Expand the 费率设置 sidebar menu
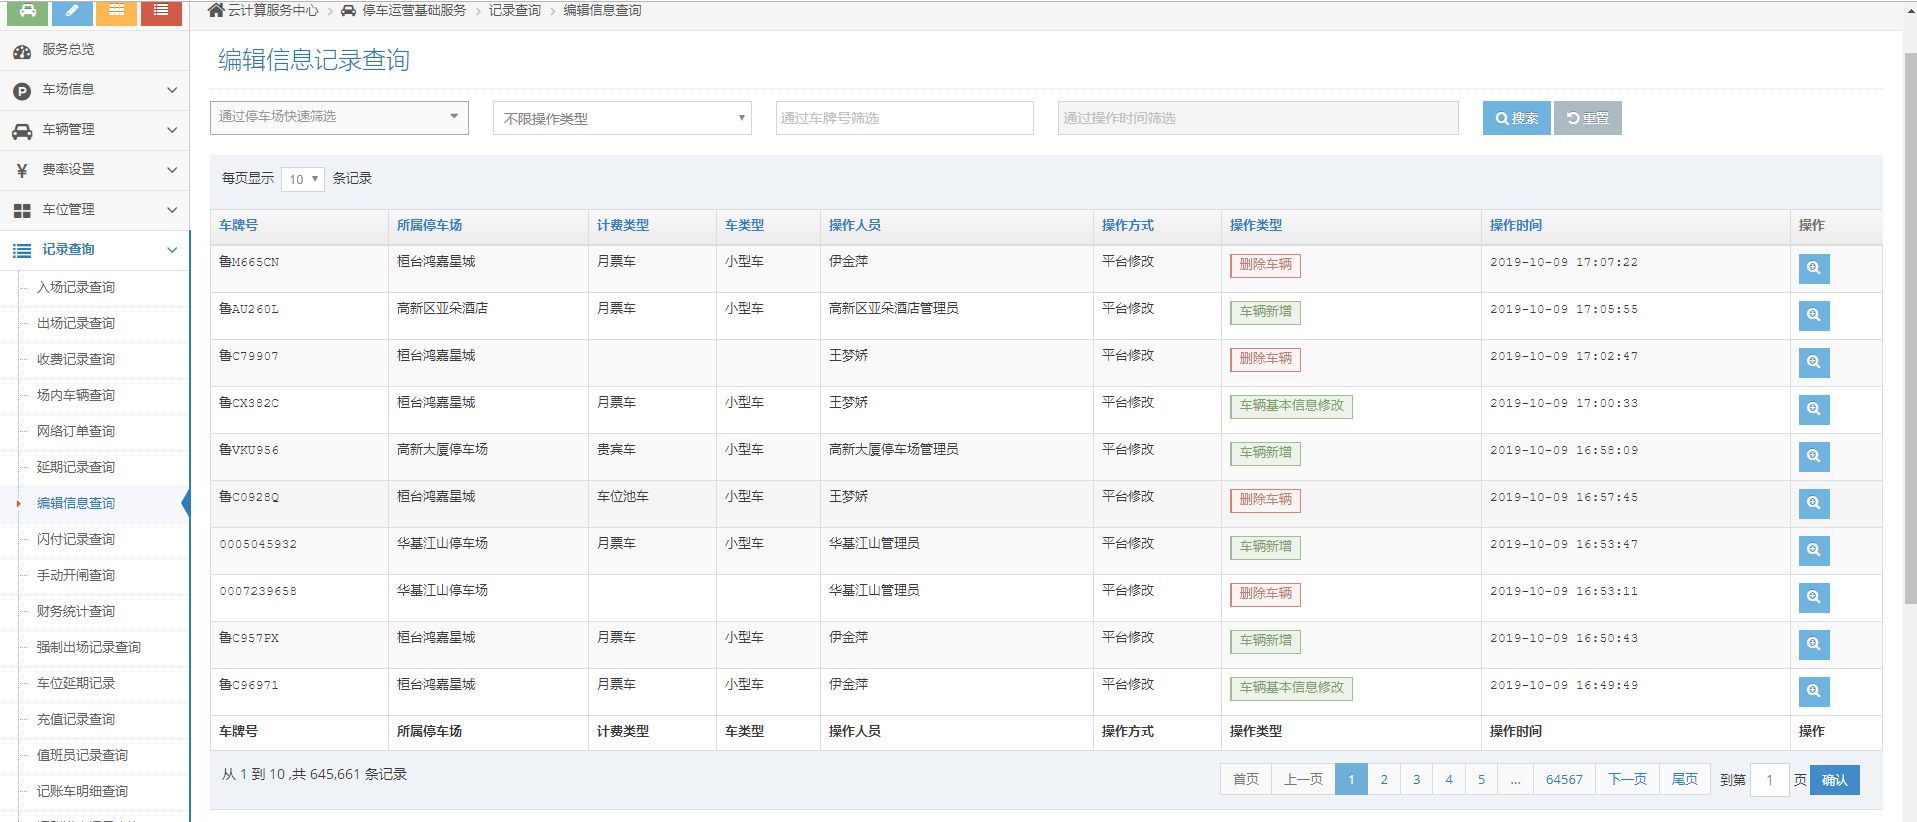1917x822 pixels. tap(95, 170)
